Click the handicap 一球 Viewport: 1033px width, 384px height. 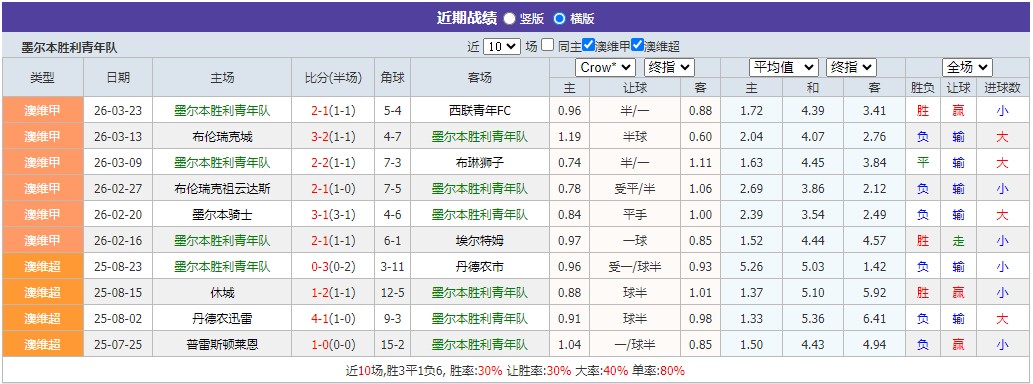[x=634, y=241]
